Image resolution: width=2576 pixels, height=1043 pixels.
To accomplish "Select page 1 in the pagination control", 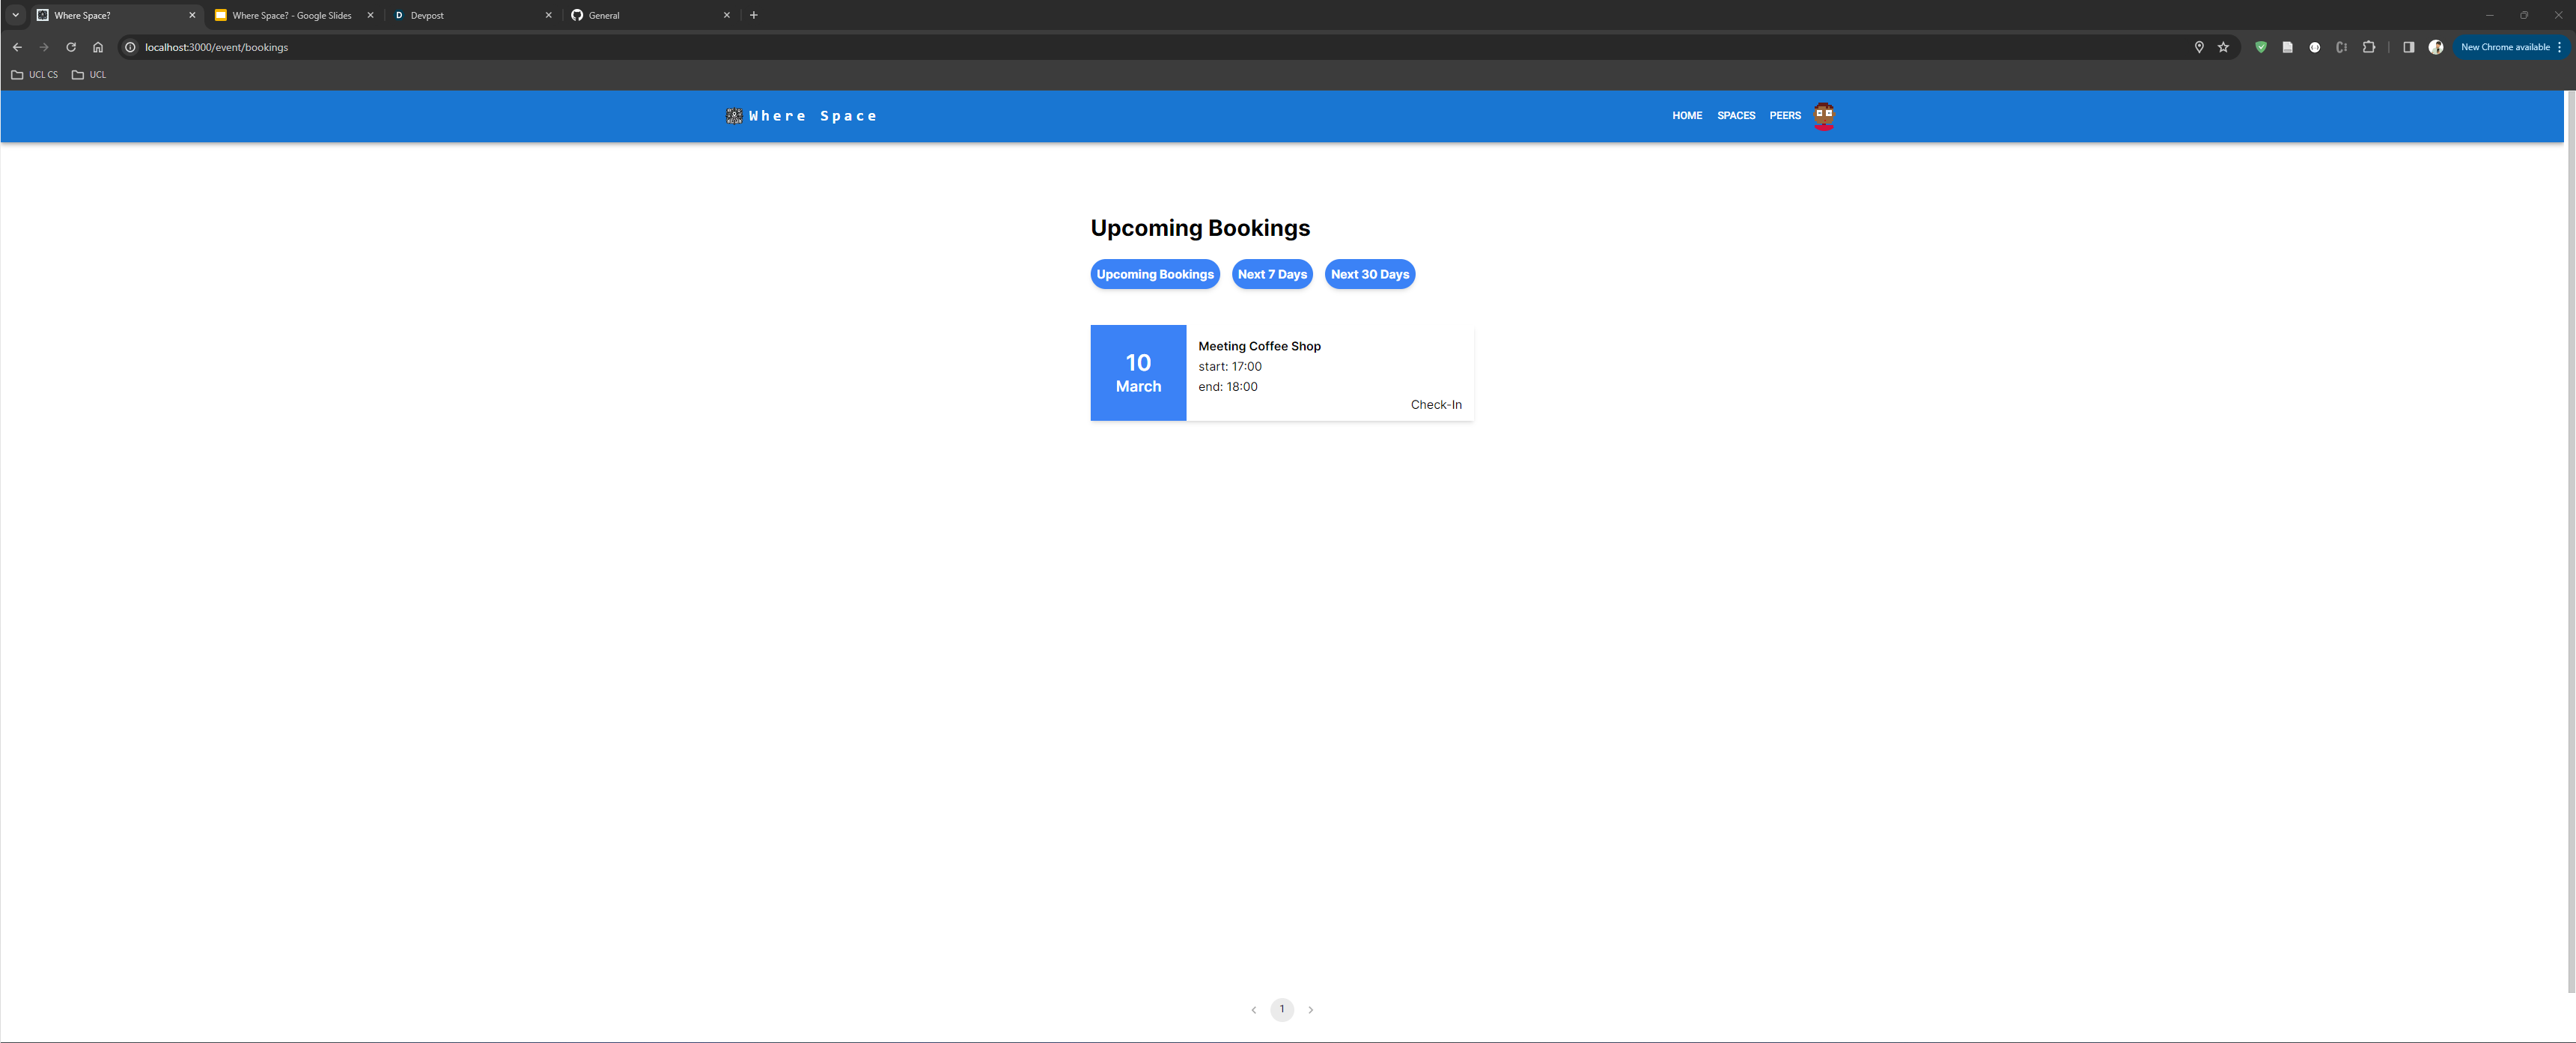I will pos(1281,1010).
